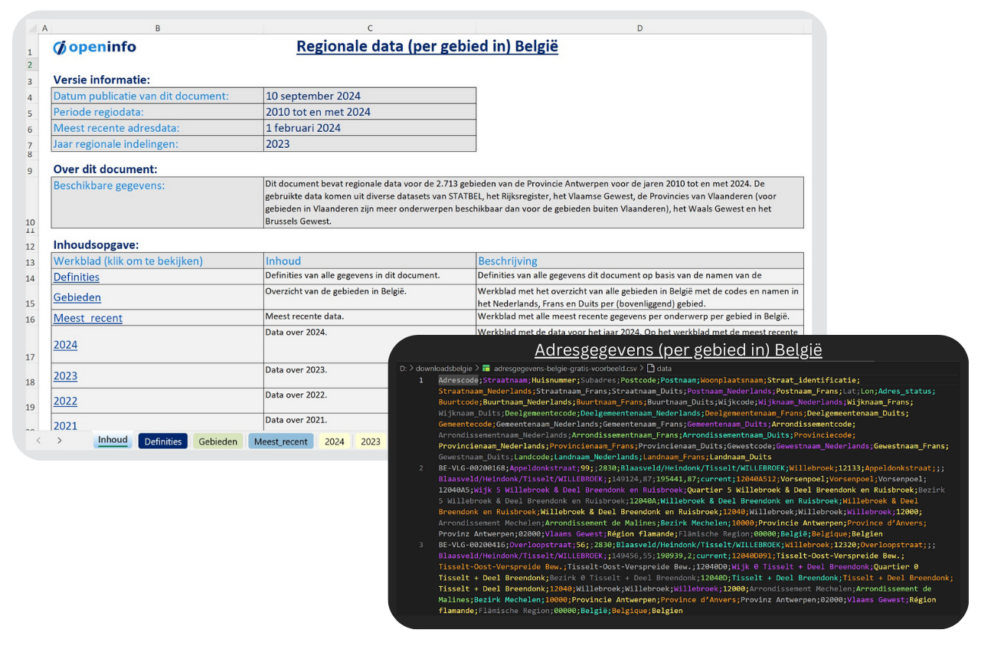This screenshot has width=991, height=646.
Task: Select the column D header
Action: click(x=640, y=28)
